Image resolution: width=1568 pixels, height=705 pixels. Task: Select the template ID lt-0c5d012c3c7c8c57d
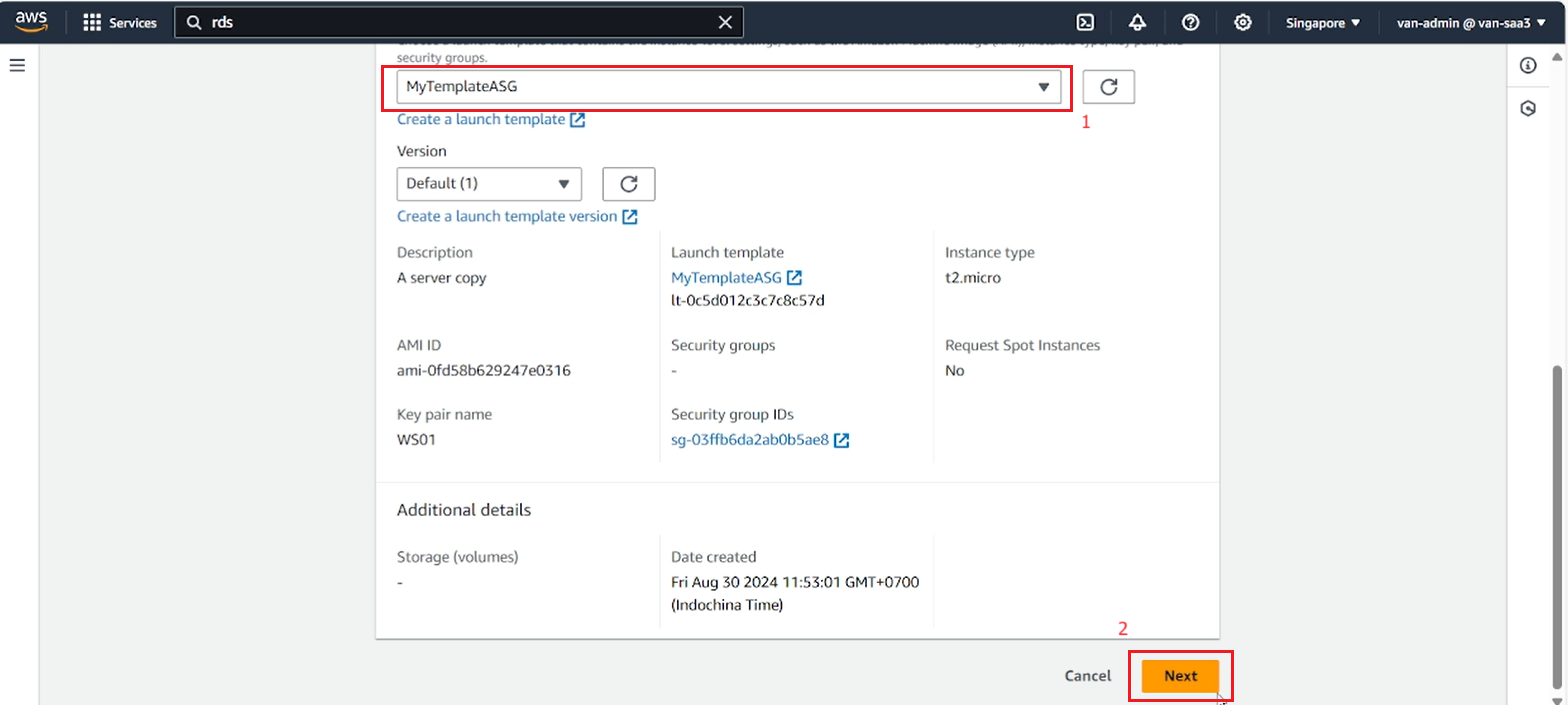(x=747, y=300)
